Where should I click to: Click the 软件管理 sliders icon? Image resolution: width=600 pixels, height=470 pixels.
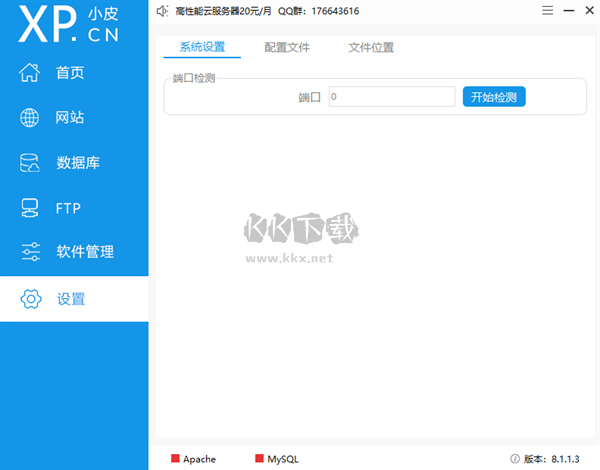point(30,252)
